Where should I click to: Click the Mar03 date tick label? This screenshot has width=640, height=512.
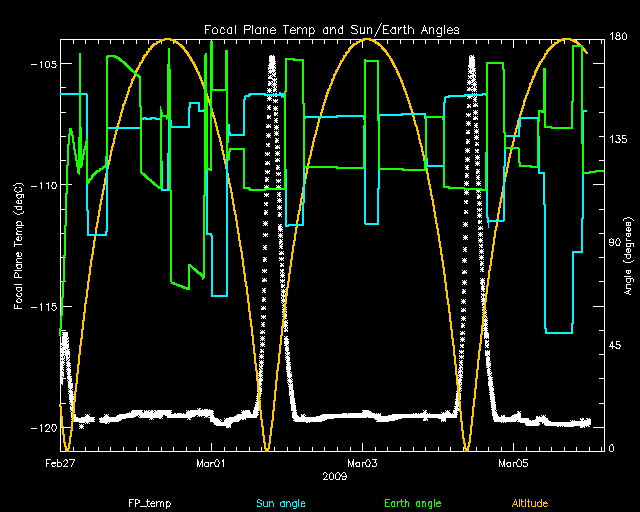[362, 464]
